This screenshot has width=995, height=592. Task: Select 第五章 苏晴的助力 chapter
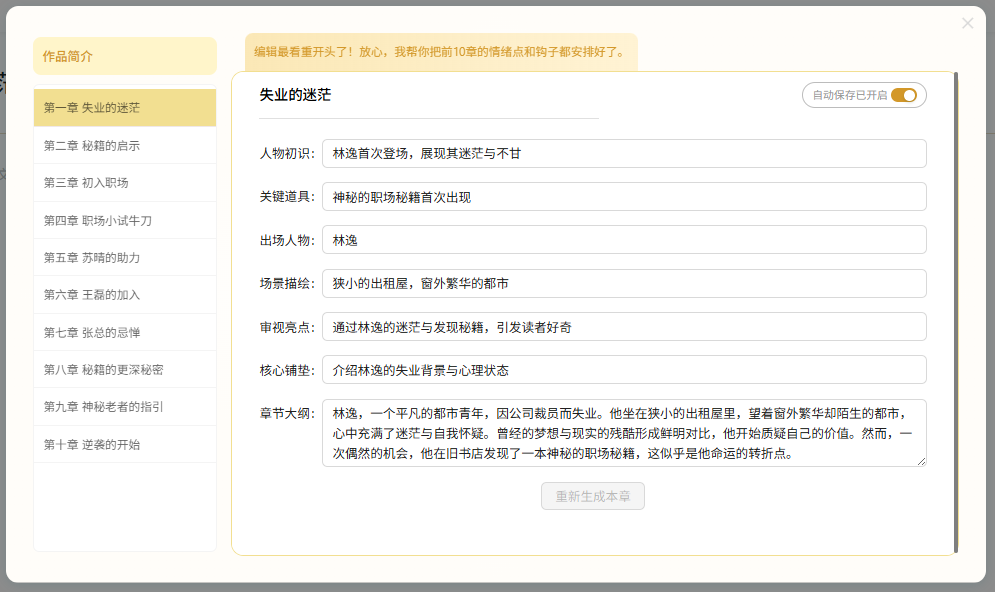(125, 258)
